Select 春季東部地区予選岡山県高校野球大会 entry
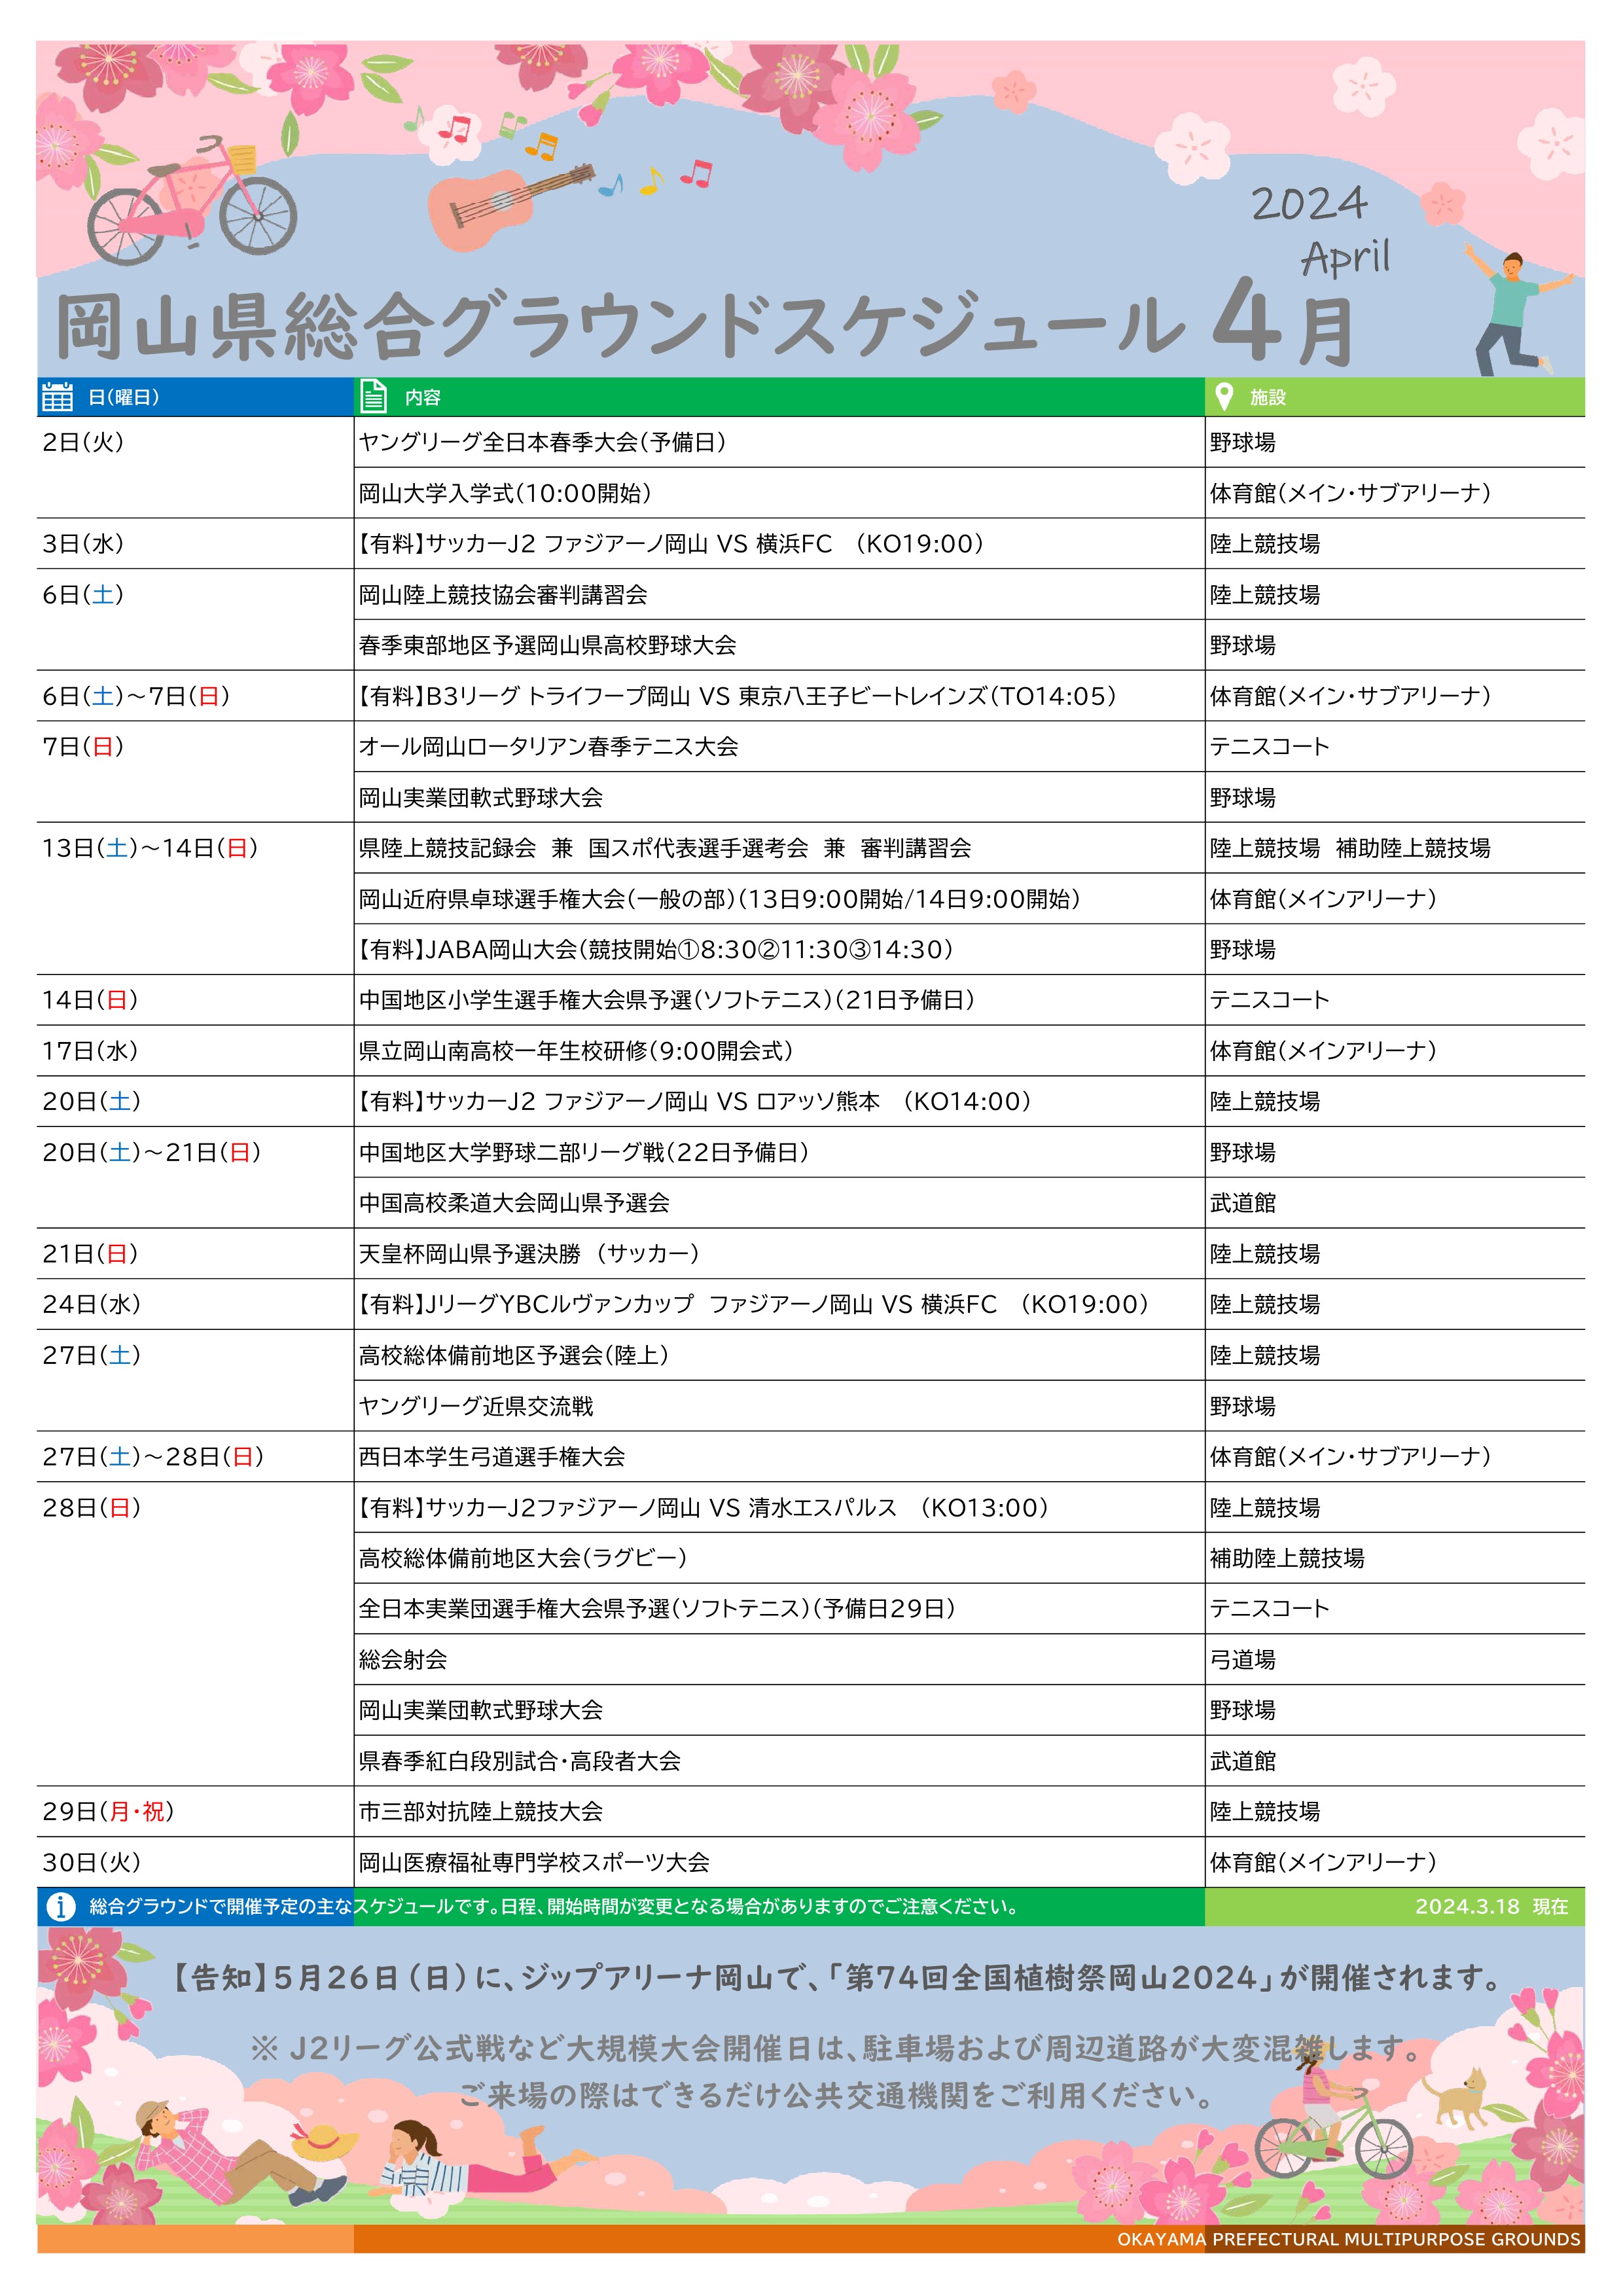Viewport: 1623px width, 2296px height. click(548, 645)
